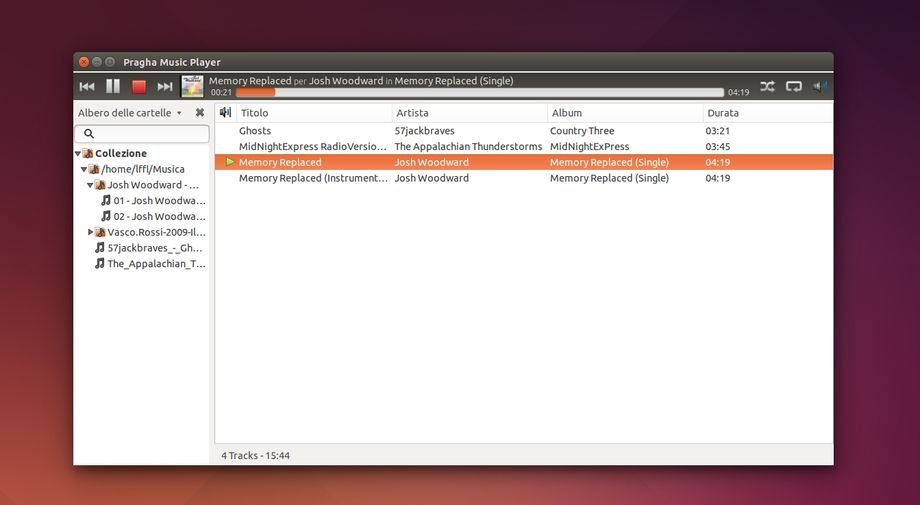The width and height of the screenshot is (920, 505).
Task: Sort tracks by Artista column header
Action: coord(468,113)
